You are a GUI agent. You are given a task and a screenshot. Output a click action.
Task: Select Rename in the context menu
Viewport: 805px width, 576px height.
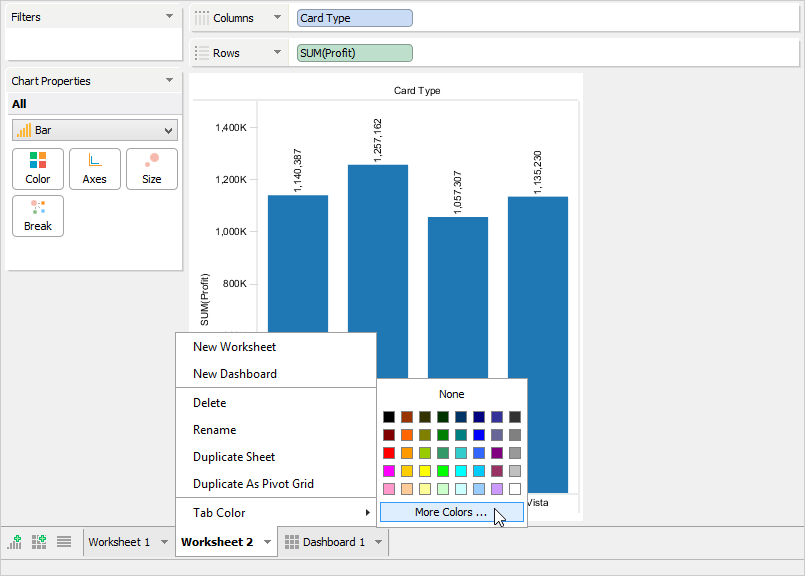click(x=276, y=430)
